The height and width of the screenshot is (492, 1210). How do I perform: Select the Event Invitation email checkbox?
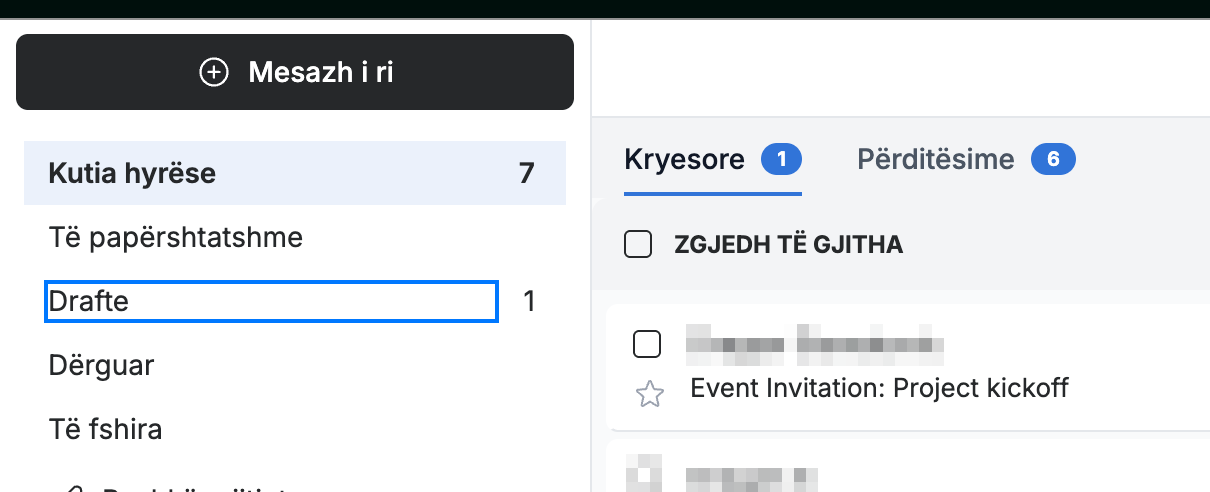(x=648, y=344)
